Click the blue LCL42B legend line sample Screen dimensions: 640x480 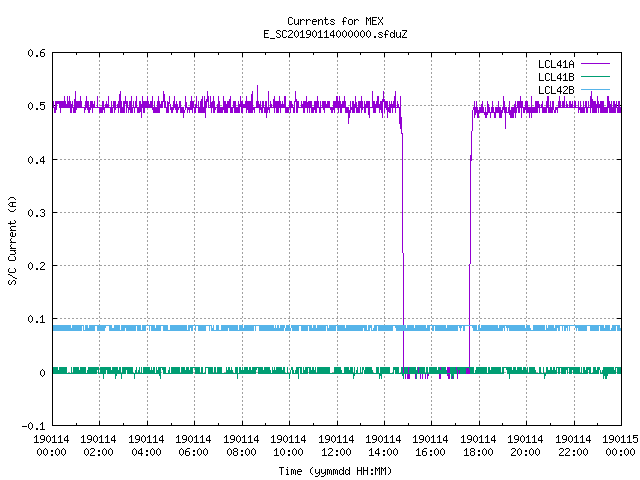(595, 90)
